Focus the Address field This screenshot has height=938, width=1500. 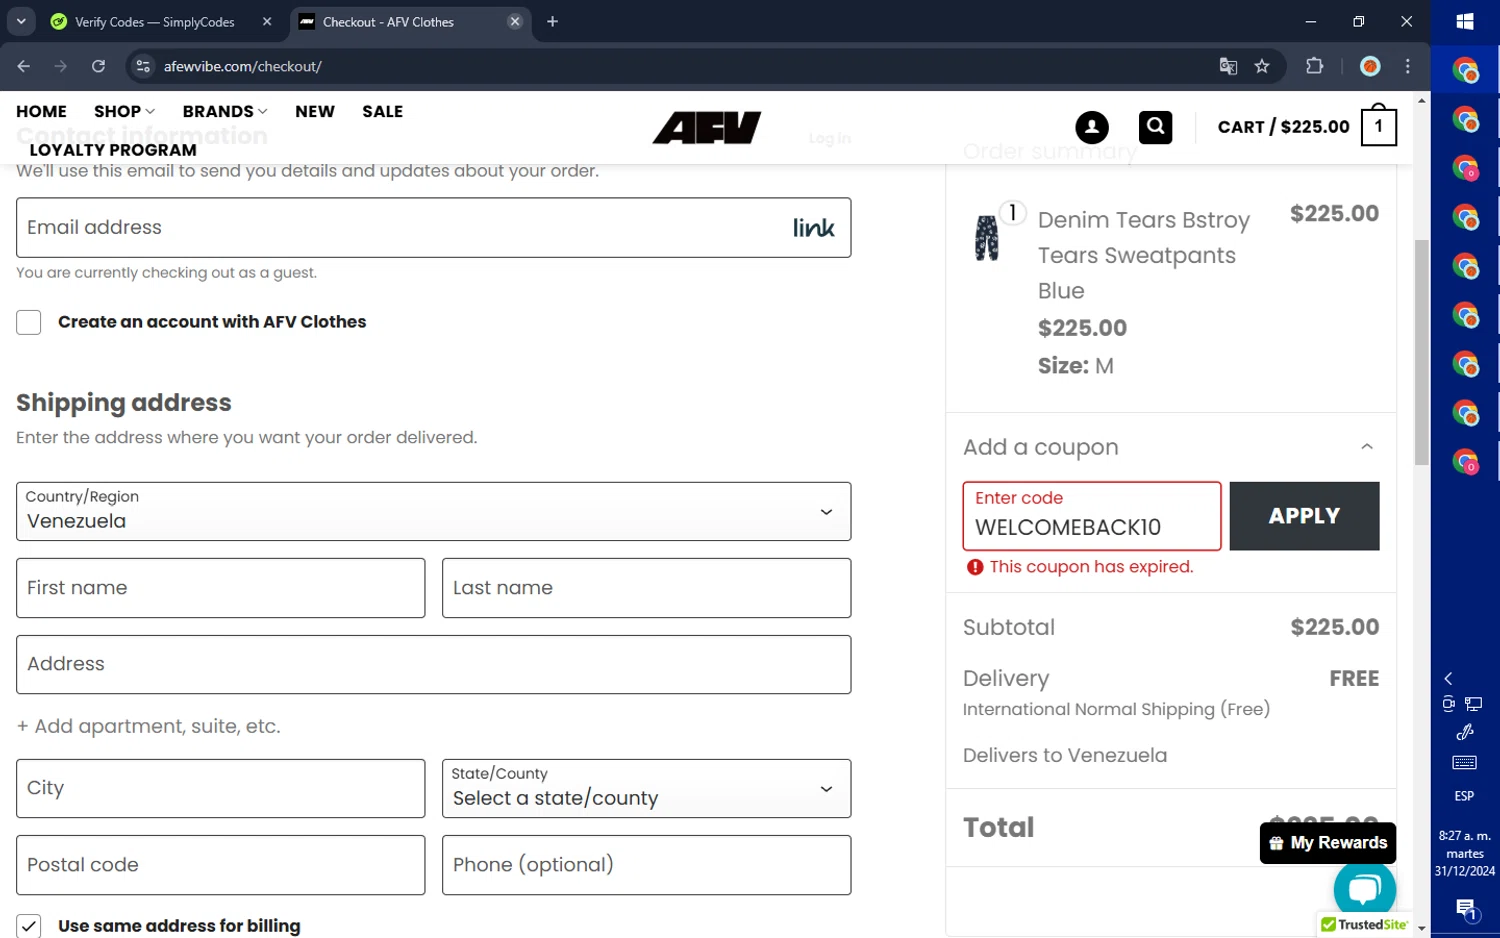433,664
